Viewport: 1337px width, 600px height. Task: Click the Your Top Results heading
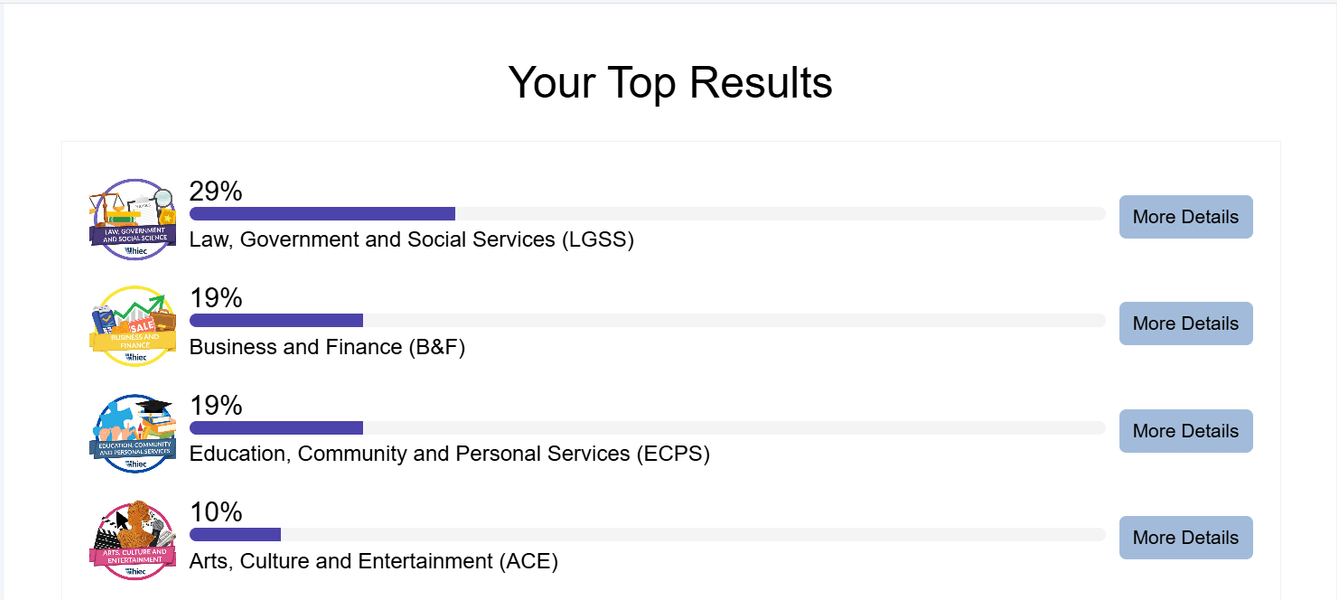click(670, 82)
